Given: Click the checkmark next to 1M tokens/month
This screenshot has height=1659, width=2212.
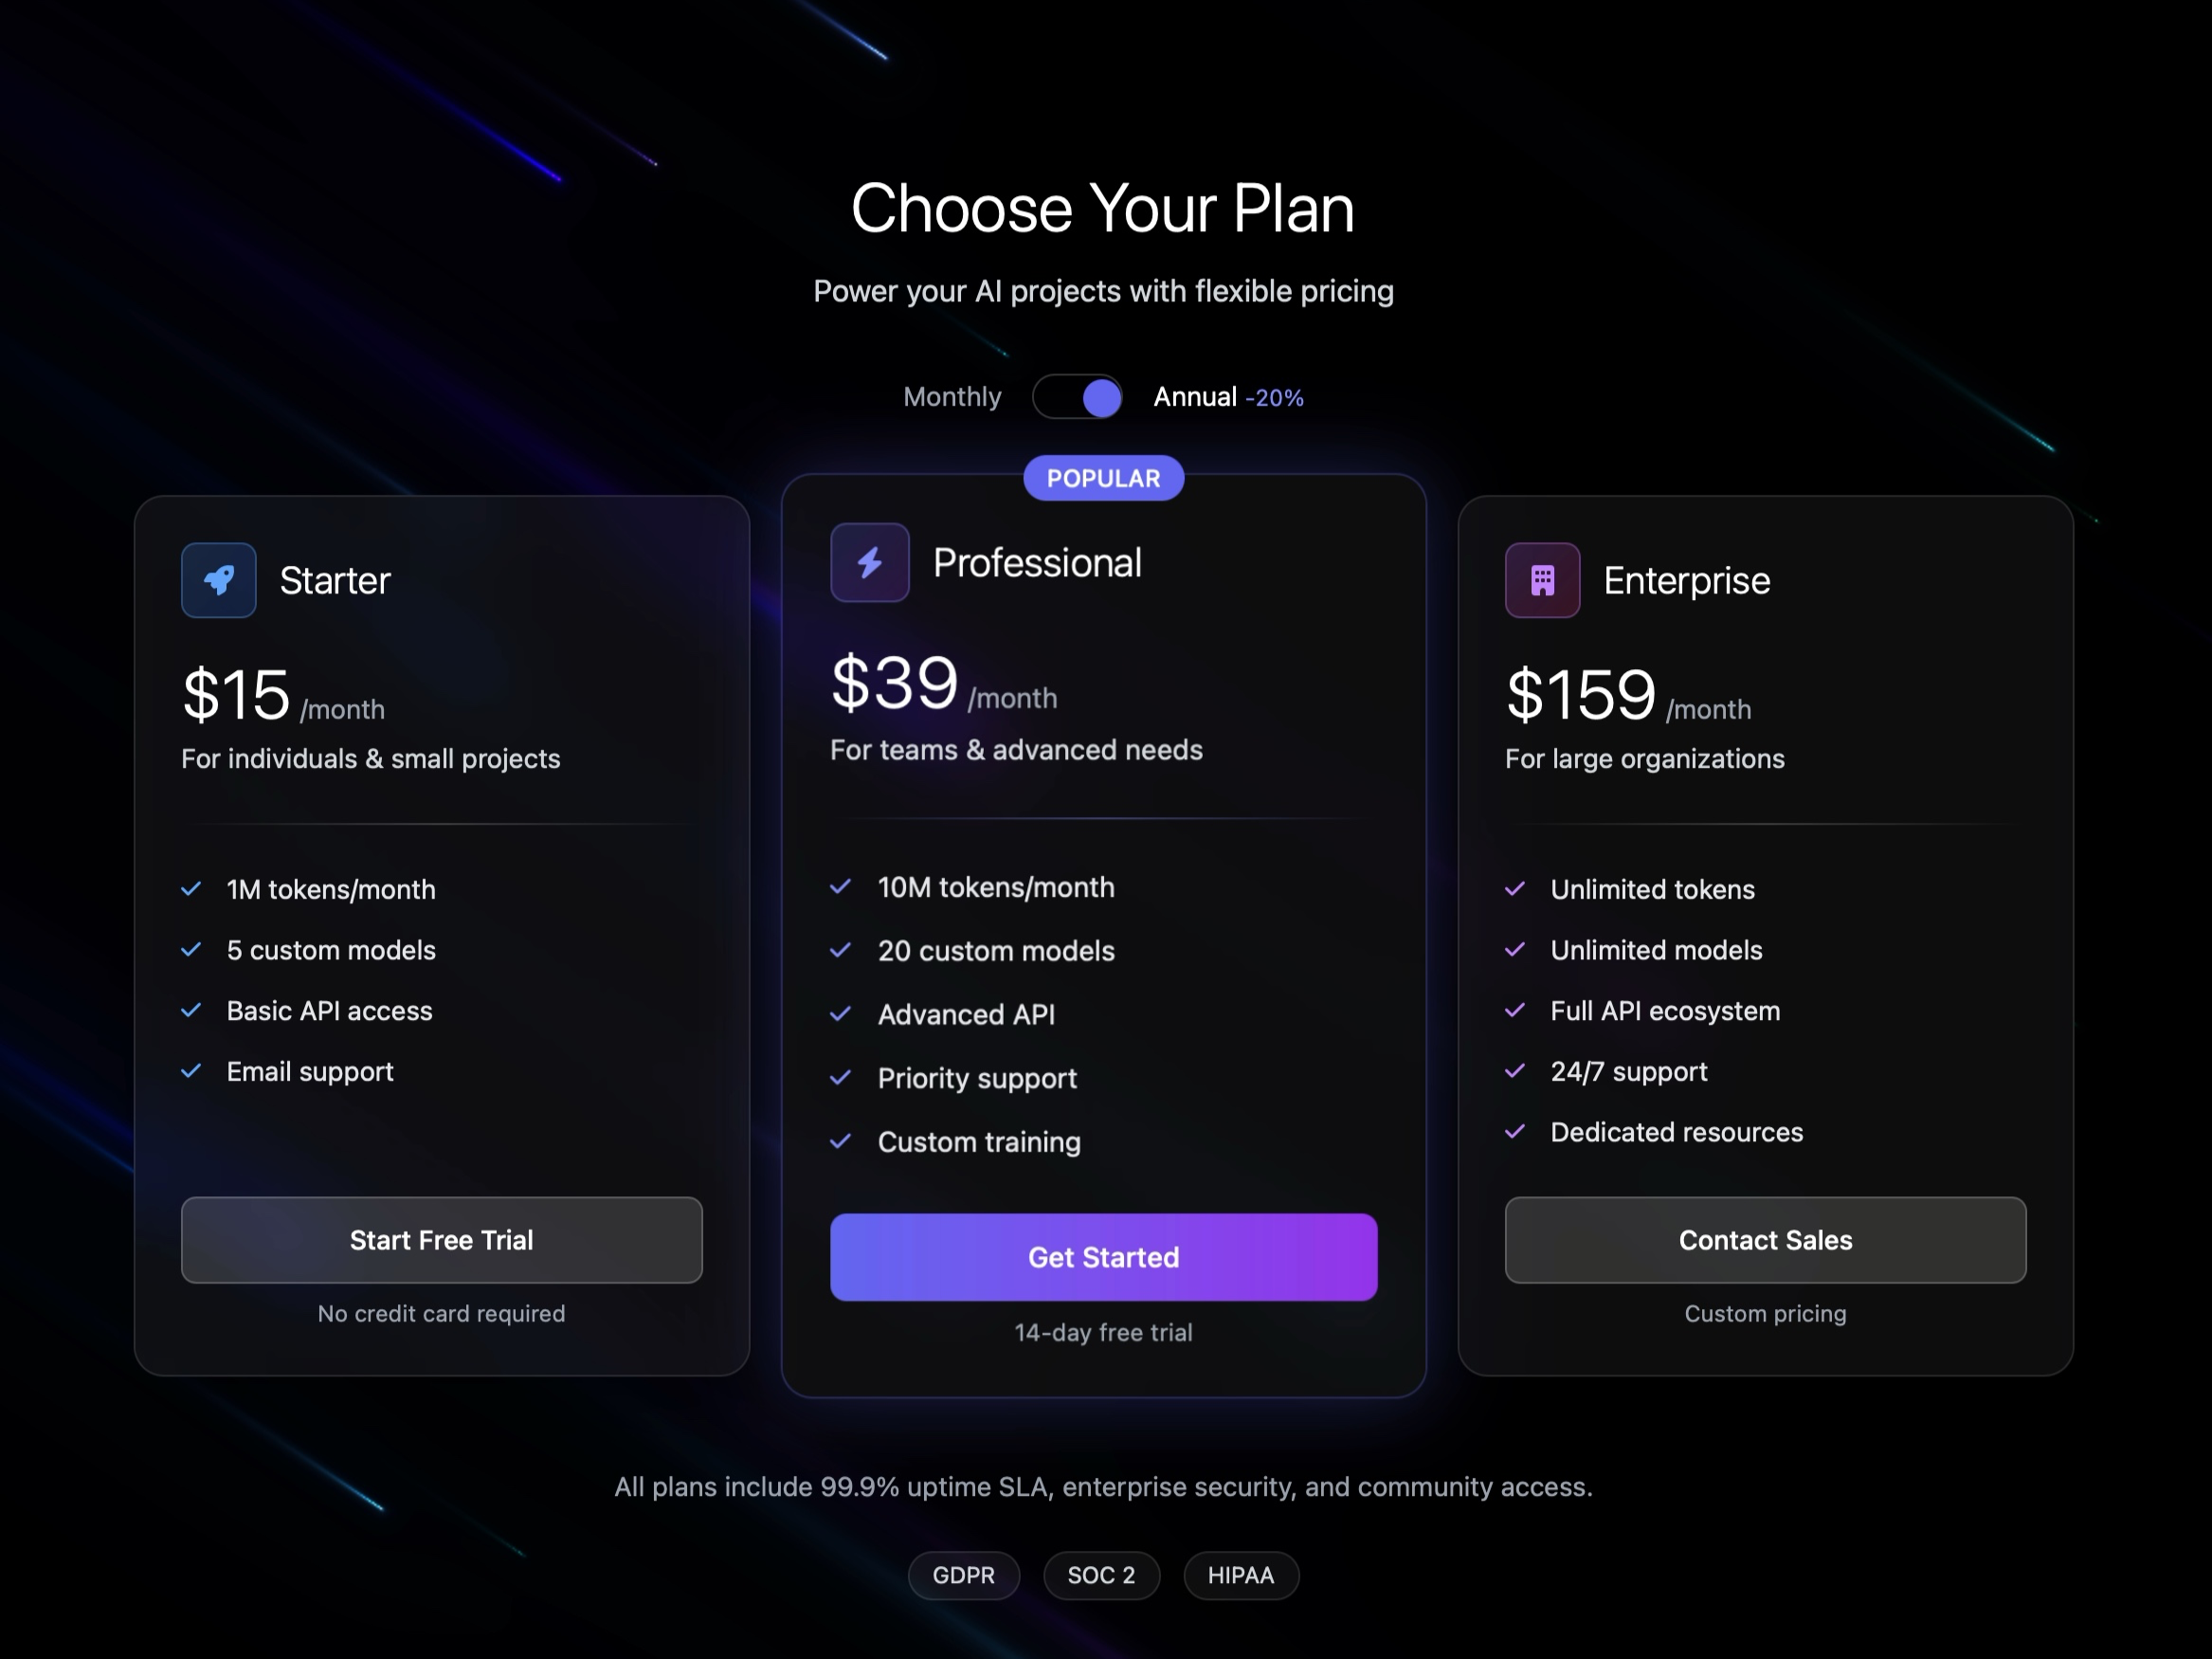Looking at the screenshot, I should pos(192,889).
